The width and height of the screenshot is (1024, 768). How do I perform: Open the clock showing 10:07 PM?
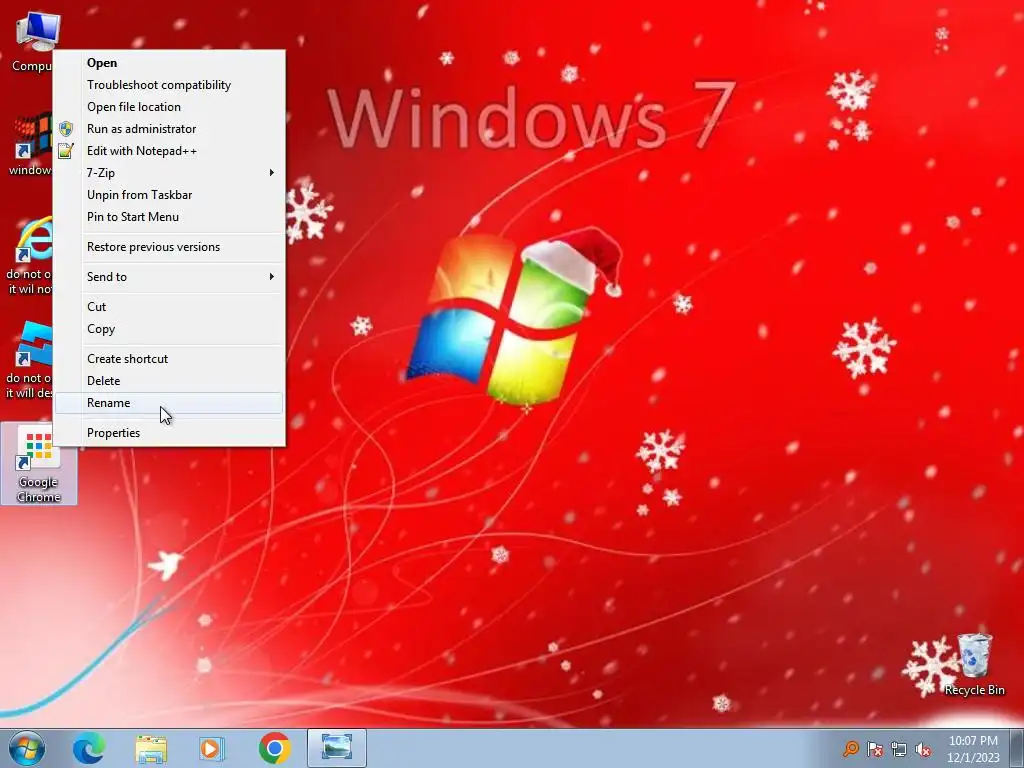[973, 749]
